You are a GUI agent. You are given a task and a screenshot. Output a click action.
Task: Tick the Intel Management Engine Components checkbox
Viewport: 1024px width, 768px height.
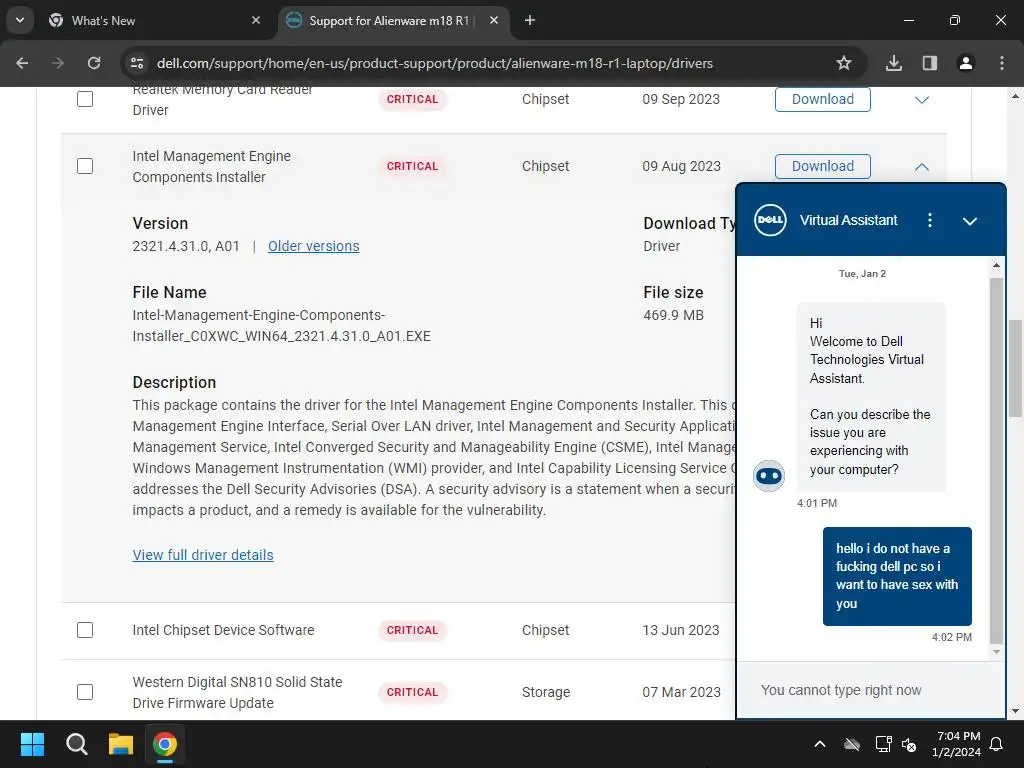tap(85, 166)
